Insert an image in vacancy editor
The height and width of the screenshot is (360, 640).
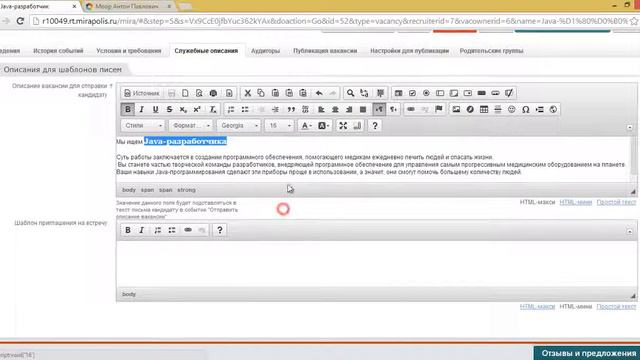tap(456, 109)
